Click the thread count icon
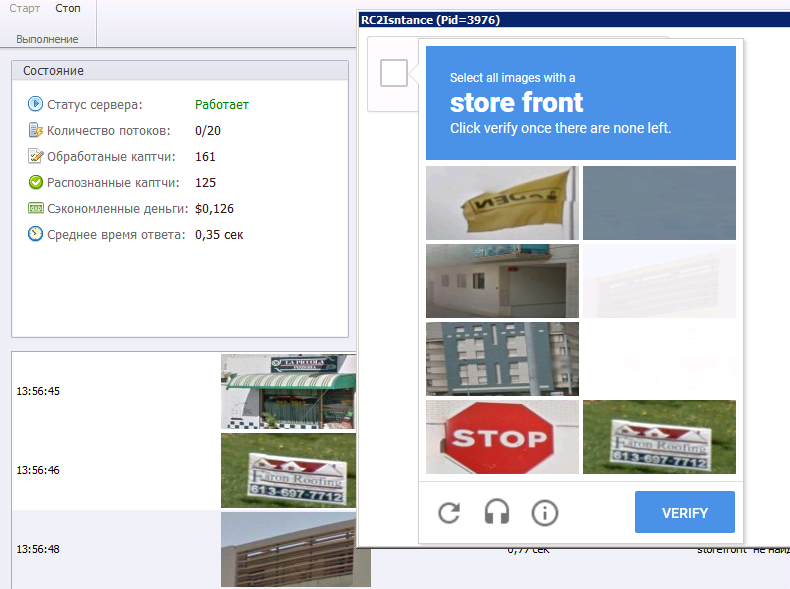Viewport: 790px width, 589px height. pyautogui.click(x=35, y=130)
